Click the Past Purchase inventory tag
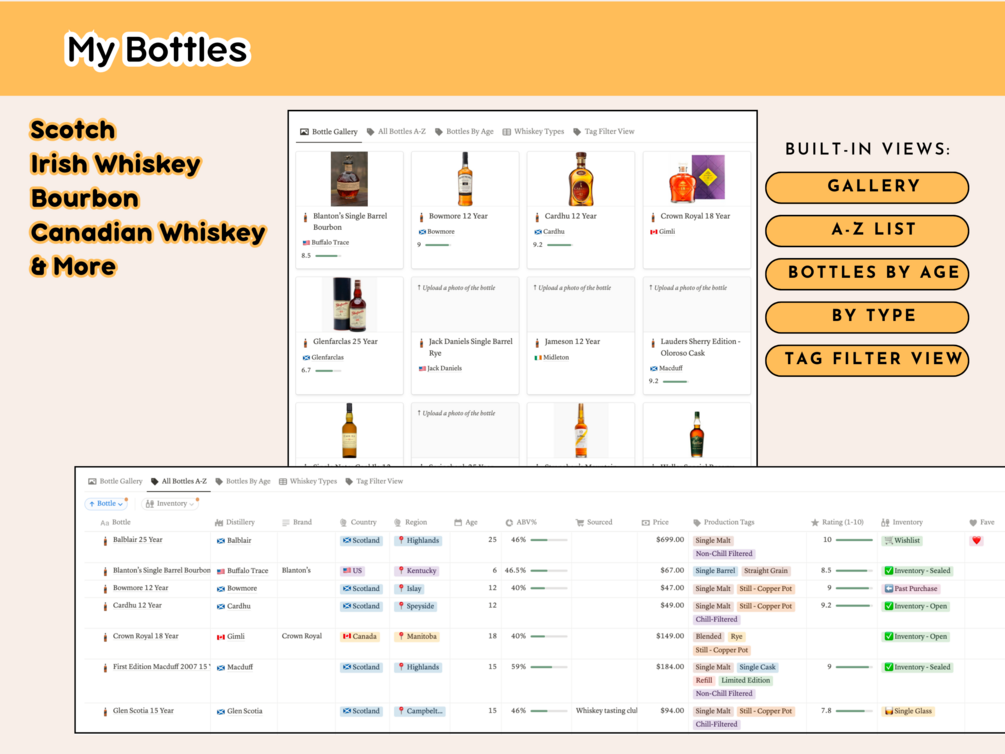 point(911,589)
